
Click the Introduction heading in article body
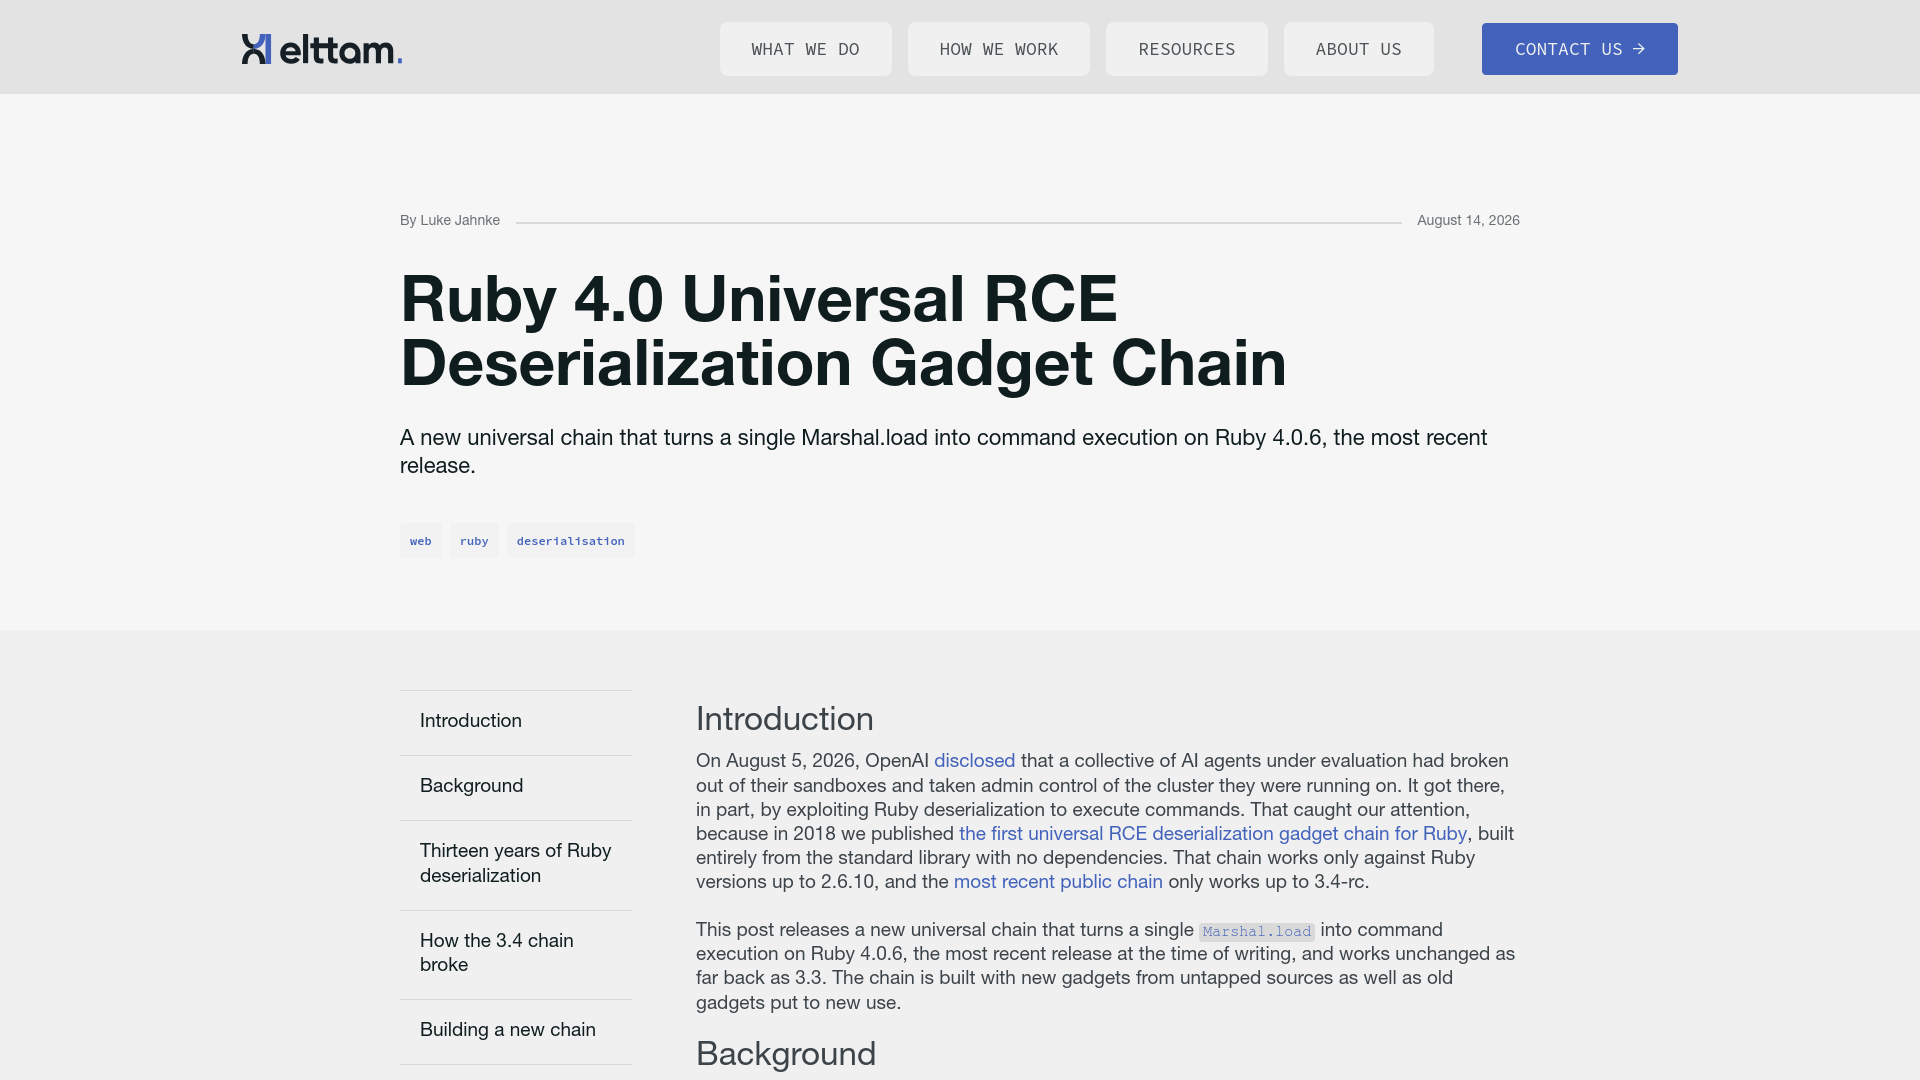(x=785, y=719)
